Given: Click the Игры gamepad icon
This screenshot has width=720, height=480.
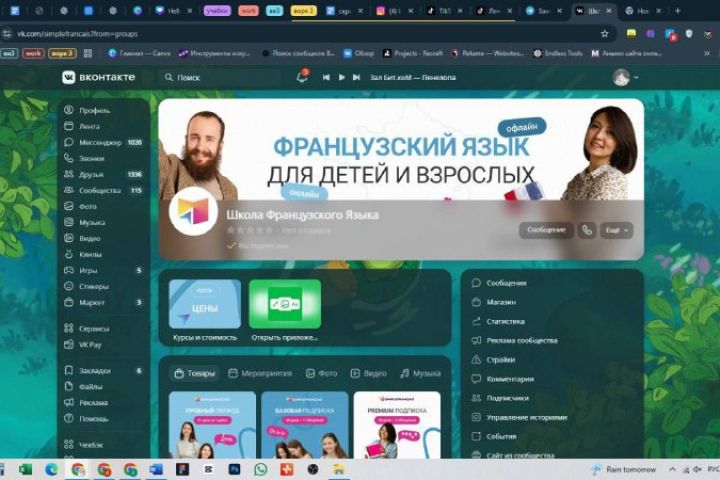Looking at the screenshot, I should pyautogui.click(x=69, y=270).
